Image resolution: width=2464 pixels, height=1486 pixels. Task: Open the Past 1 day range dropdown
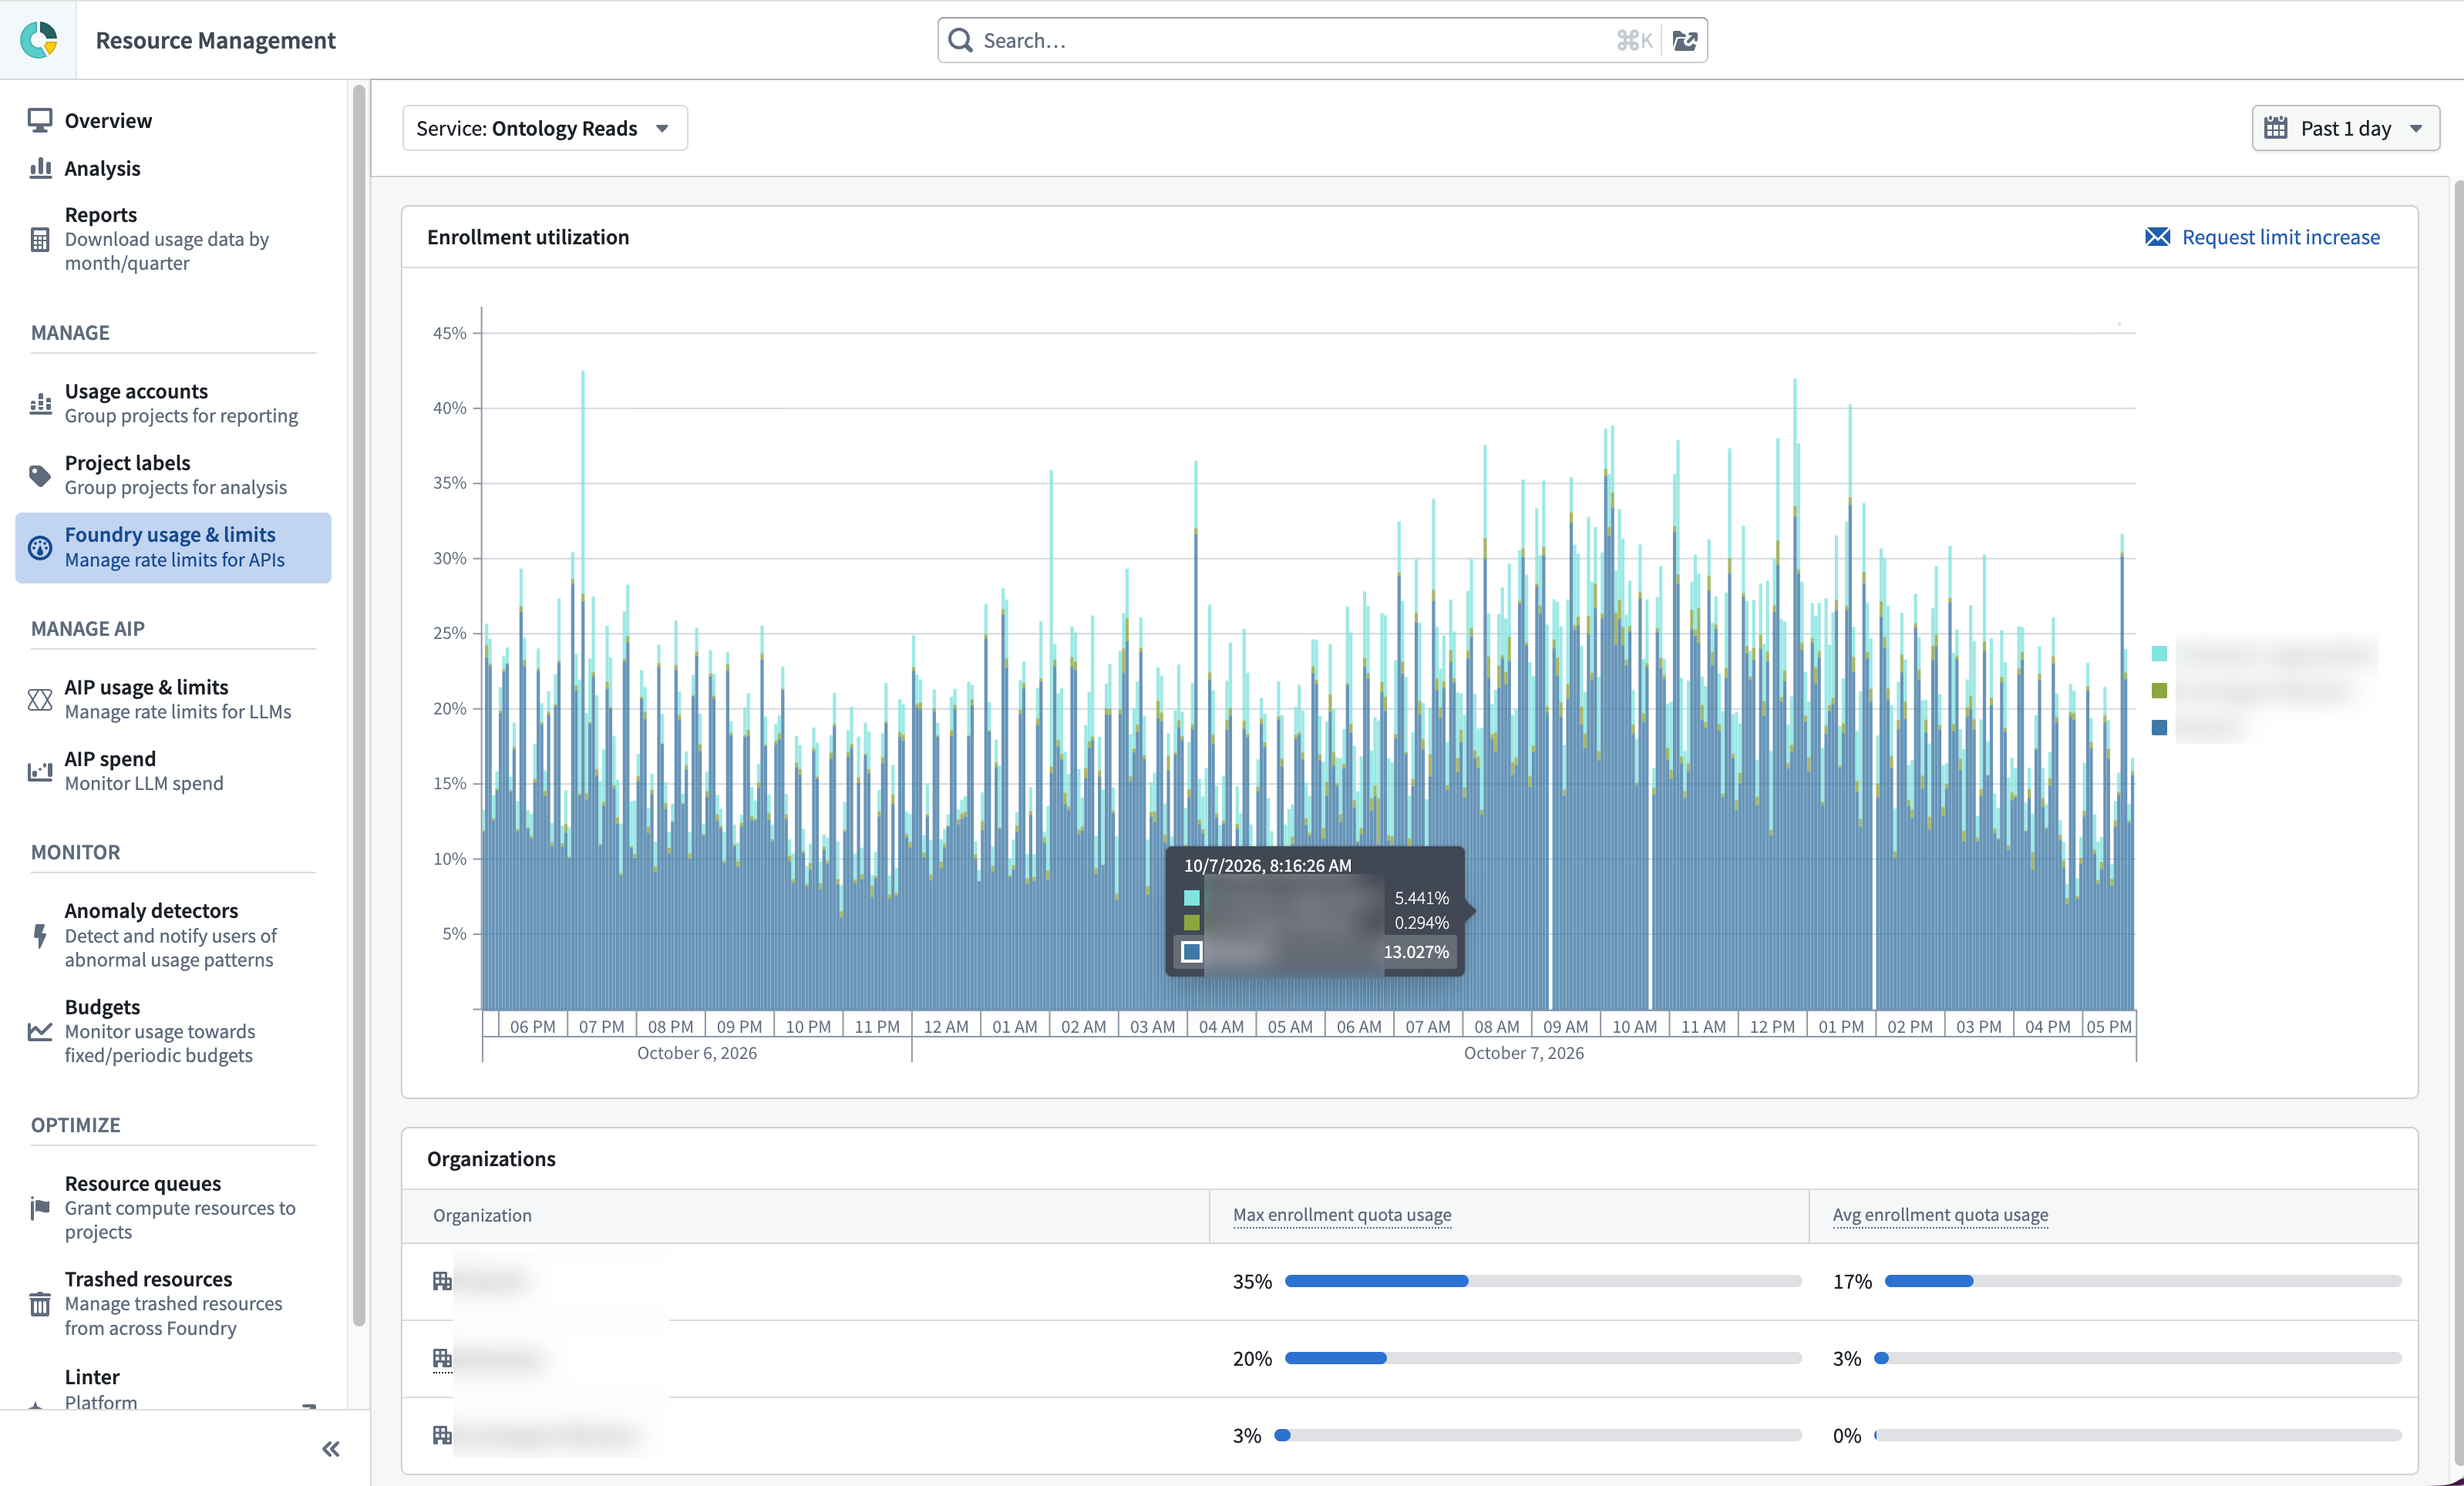pyautogui.click(x=2345, y=128)
